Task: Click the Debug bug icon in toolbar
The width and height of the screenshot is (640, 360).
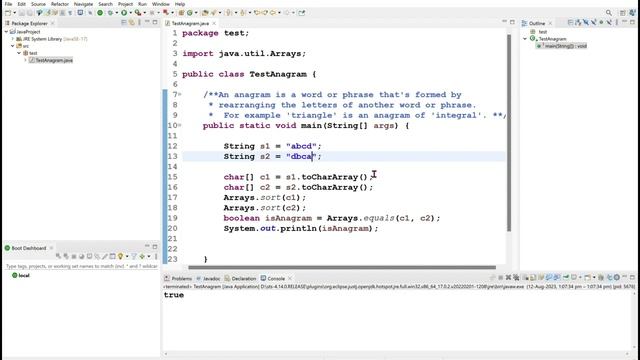Action: tap(110, 13)
